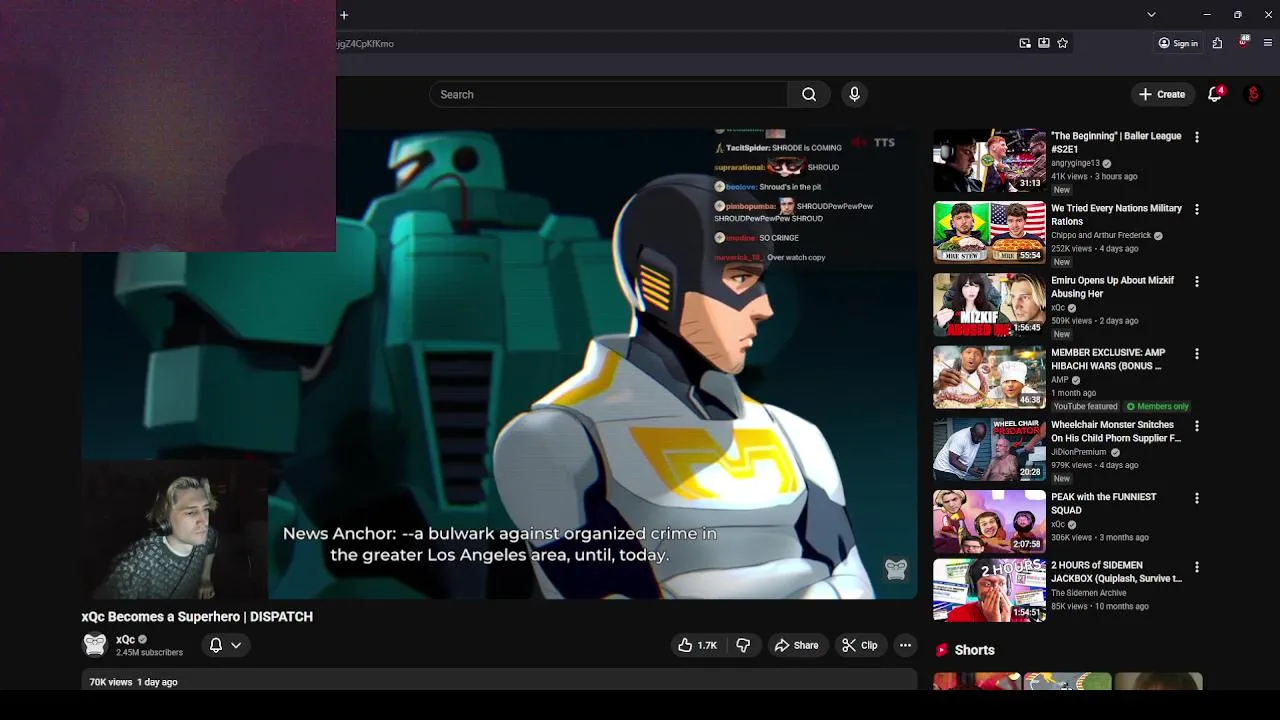Clip a segment of the video

(859, 645)
